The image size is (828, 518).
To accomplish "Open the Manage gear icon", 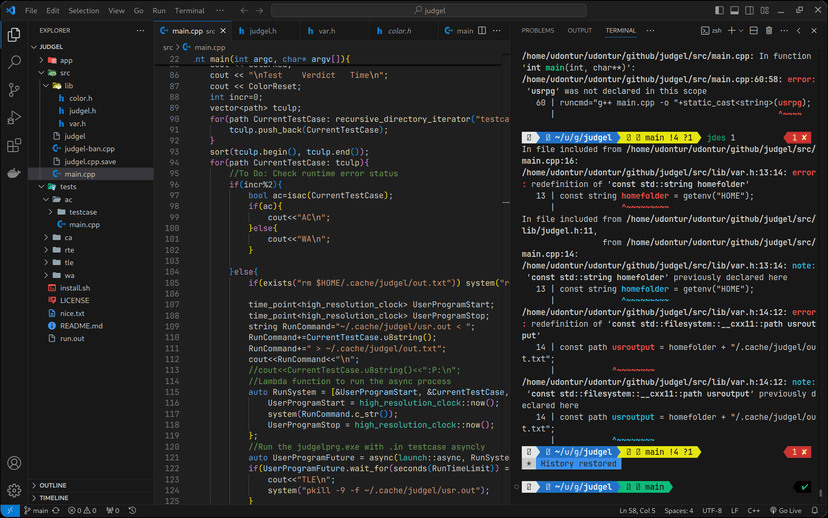I will pos(14,490).
